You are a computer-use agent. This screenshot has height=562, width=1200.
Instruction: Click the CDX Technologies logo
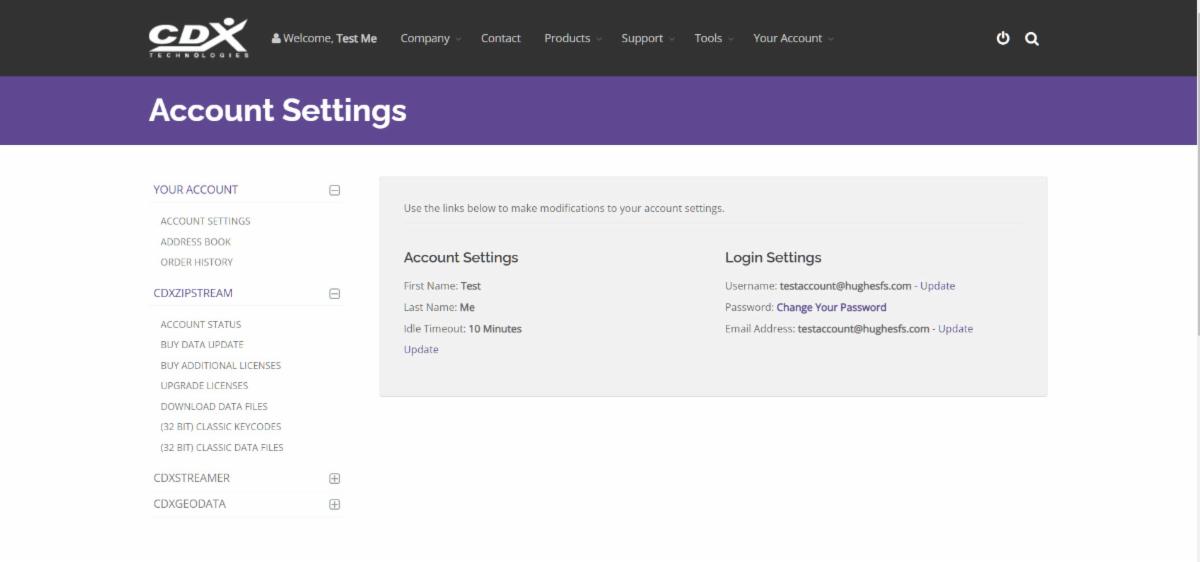198,38
